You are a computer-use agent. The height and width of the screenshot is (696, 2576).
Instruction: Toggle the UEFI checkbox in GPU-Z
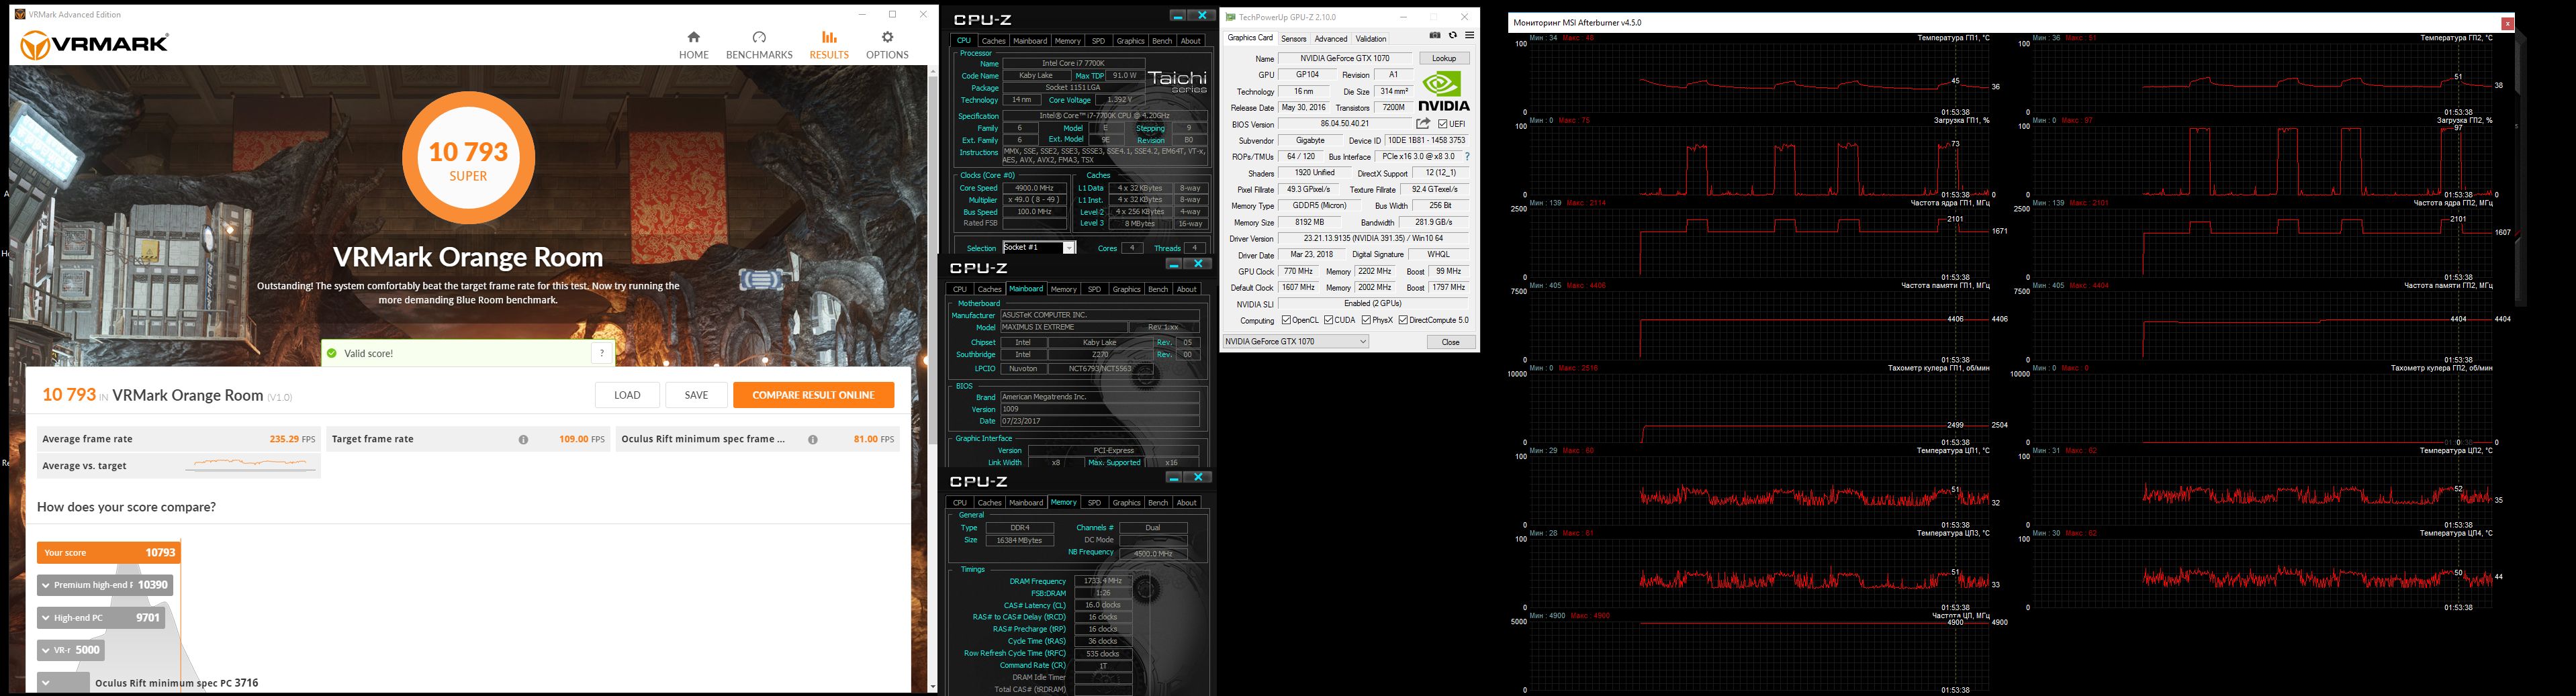1443,124
